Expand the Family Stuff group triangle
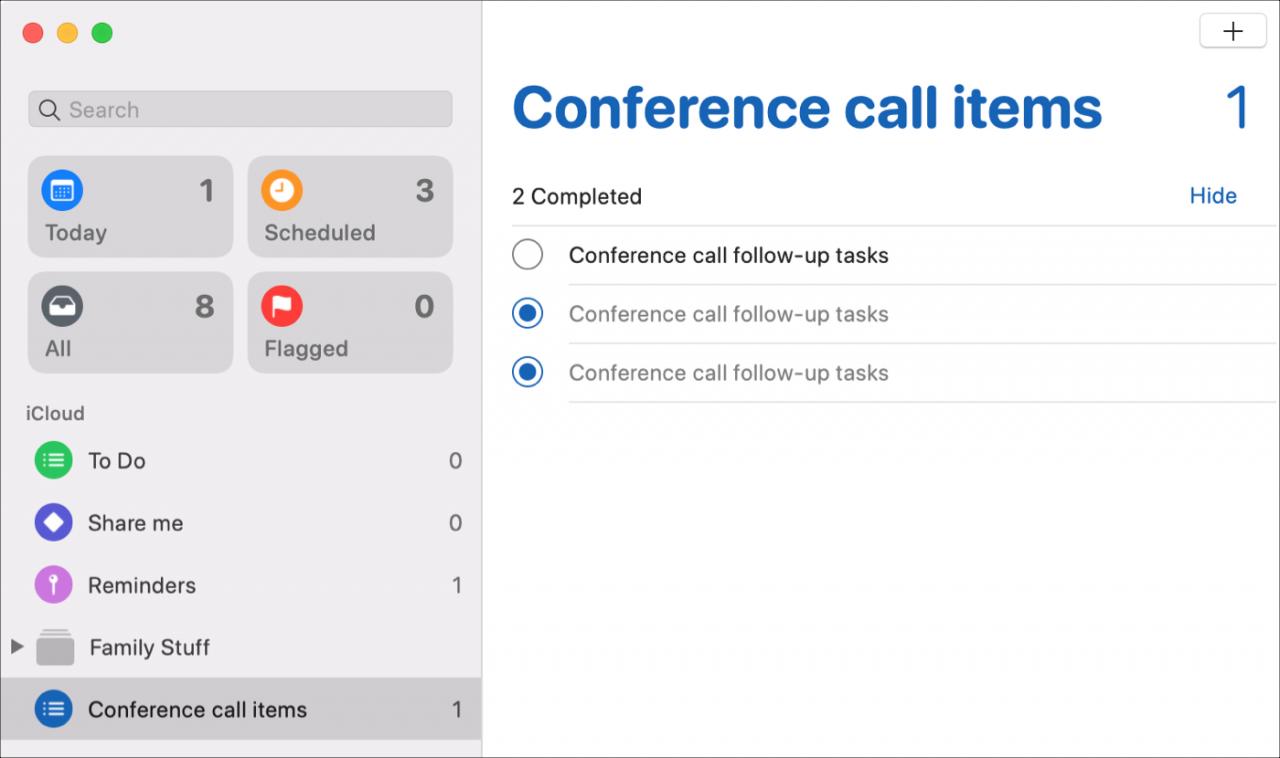 point(16,647)
